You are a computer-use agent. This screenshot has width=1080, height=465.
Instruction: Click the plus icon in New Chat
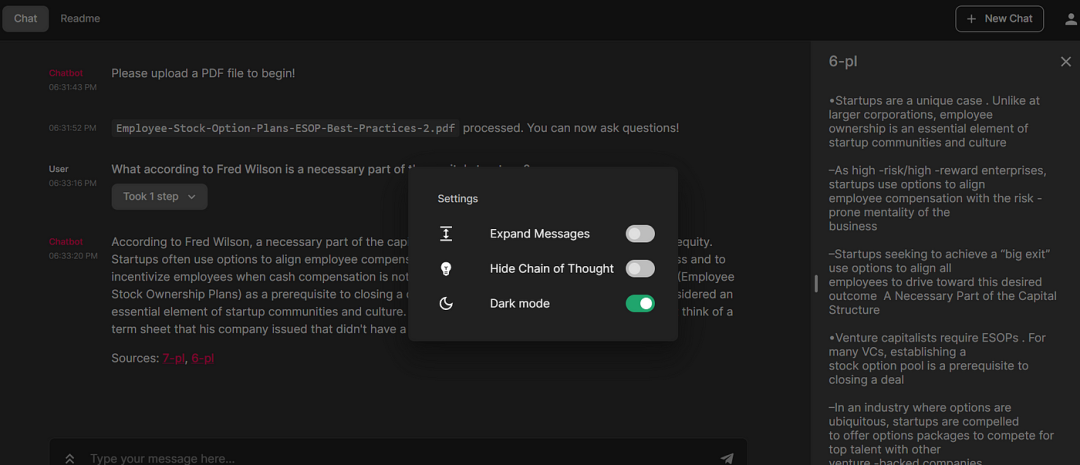[971, 19]
